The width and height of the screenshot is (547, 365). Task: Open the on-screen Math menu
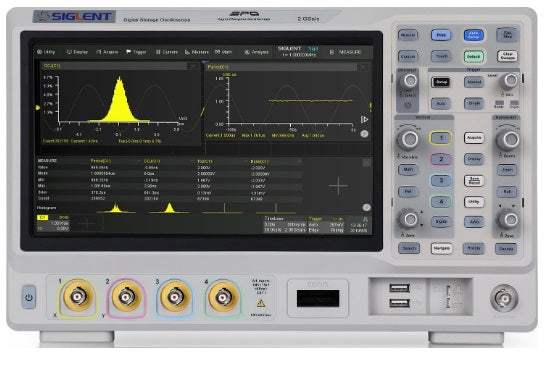tap(223, 52)
